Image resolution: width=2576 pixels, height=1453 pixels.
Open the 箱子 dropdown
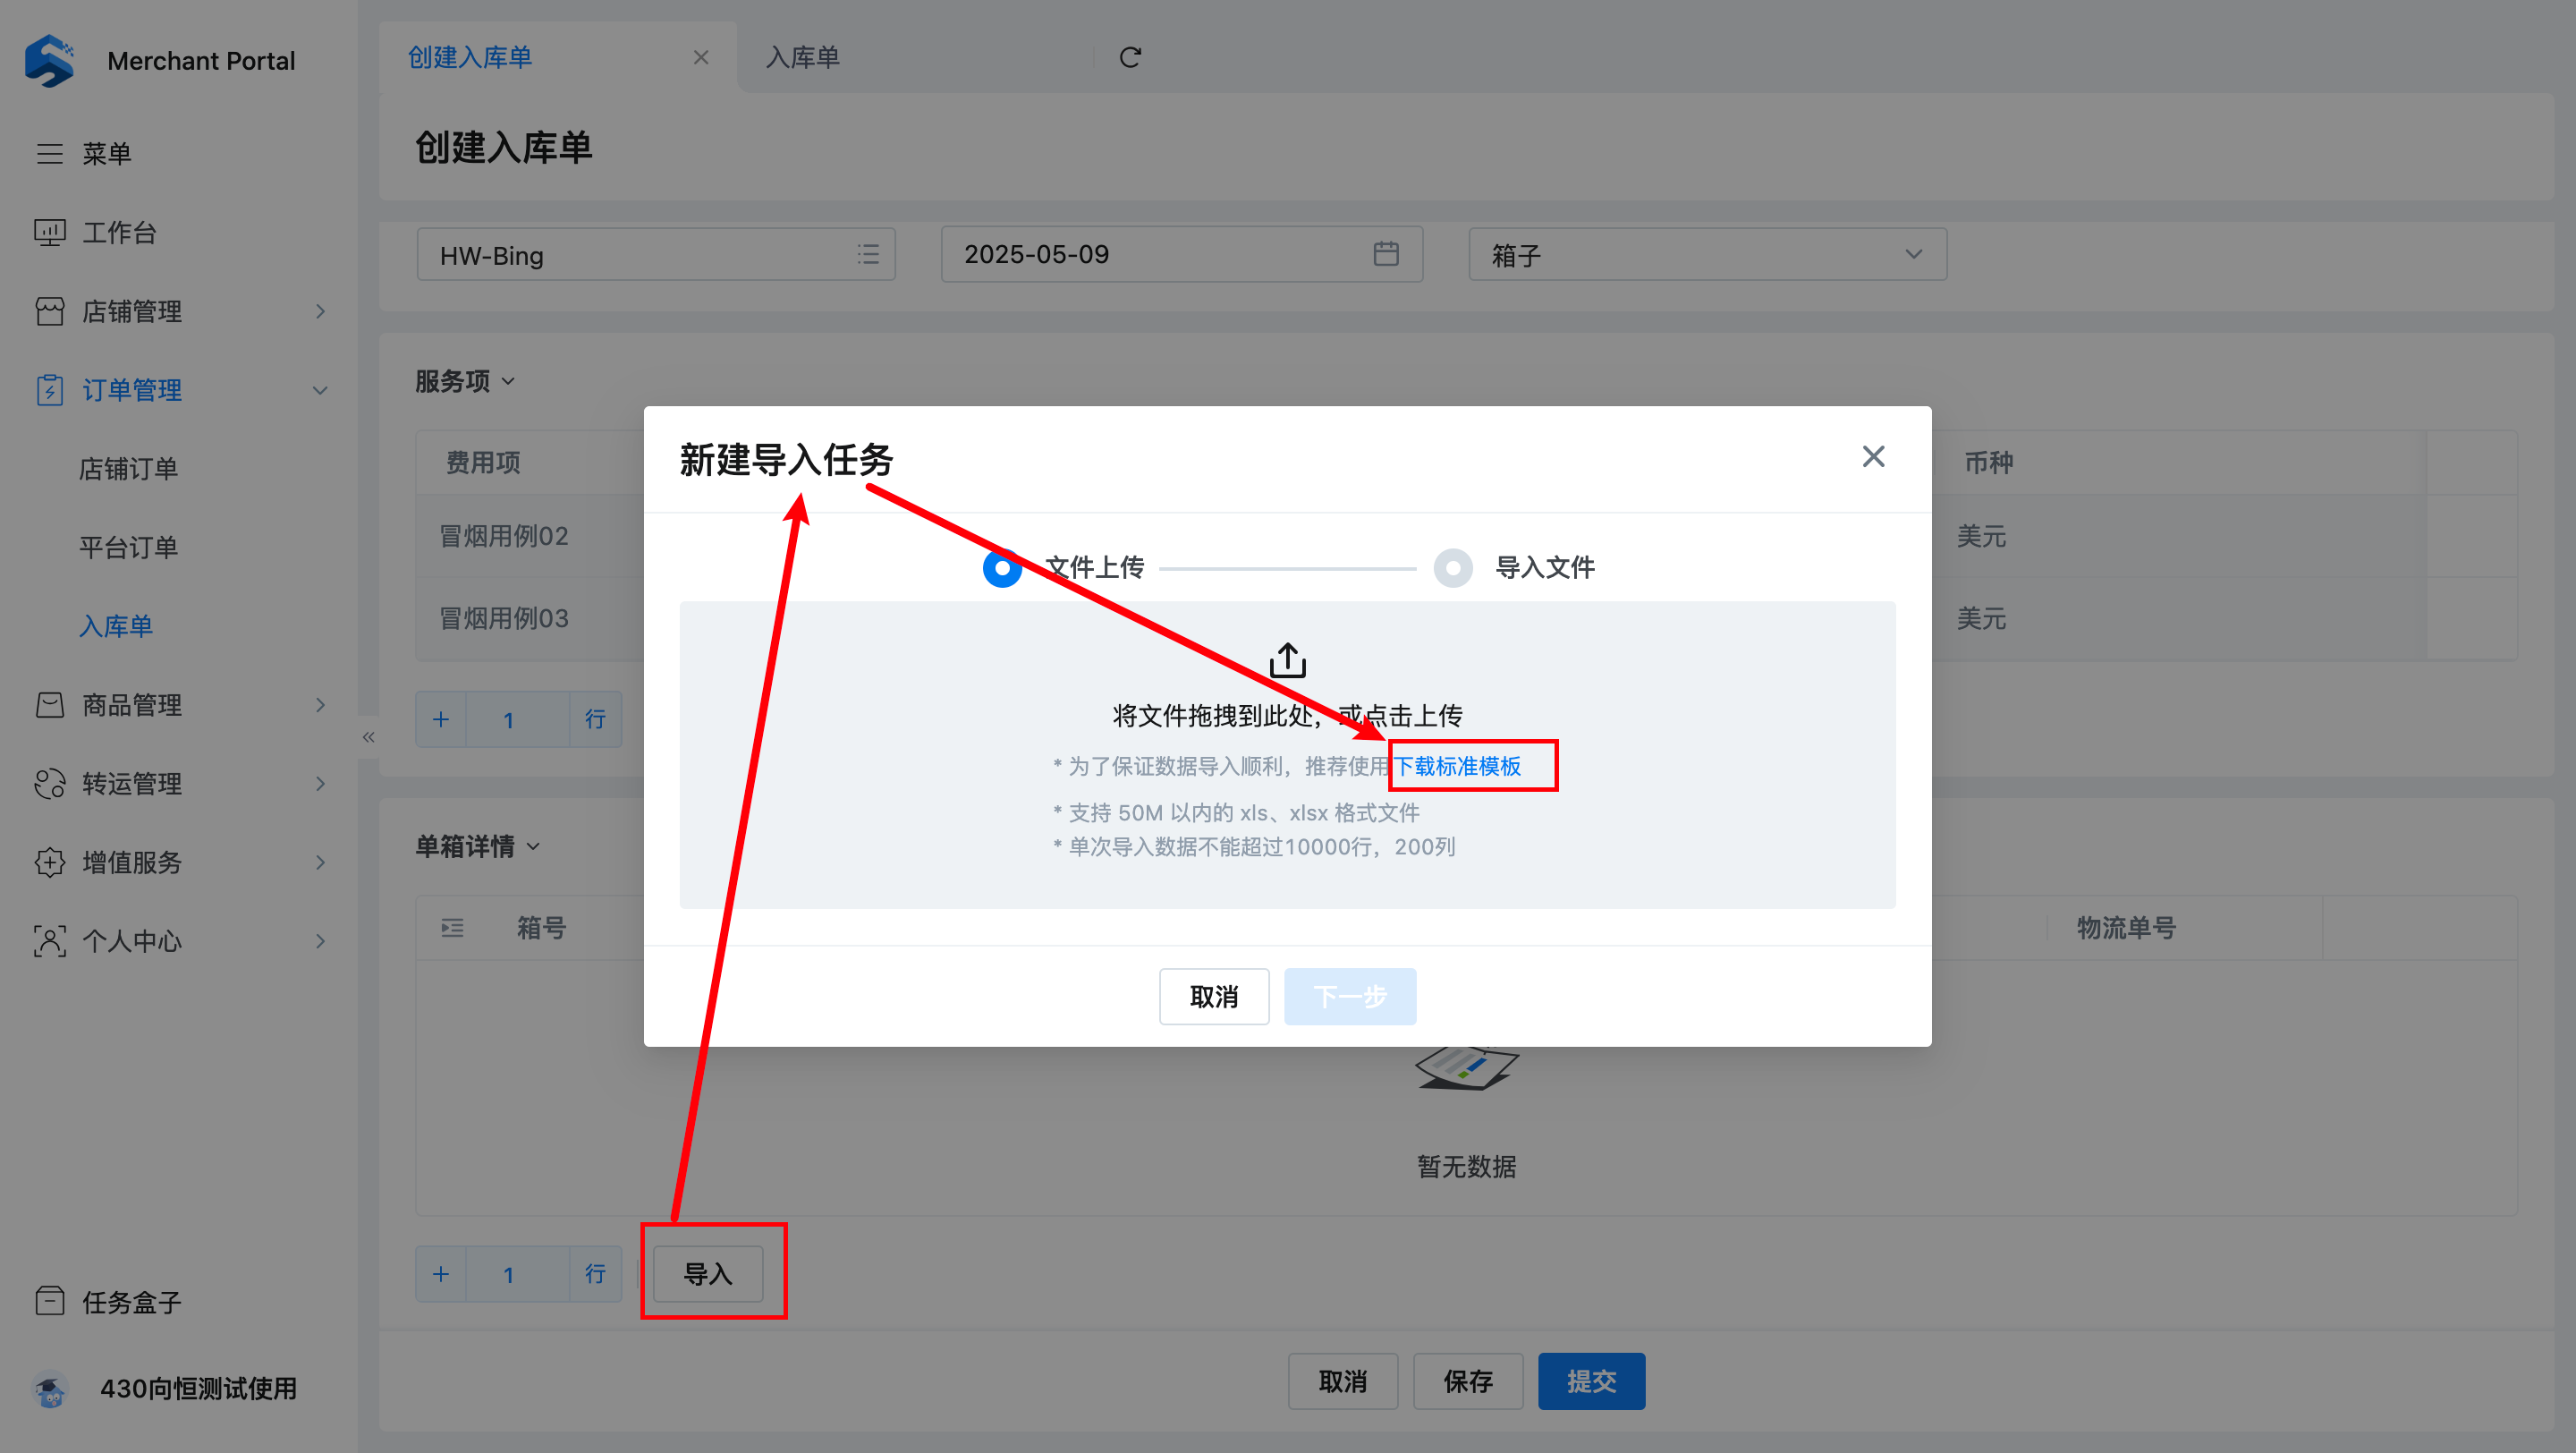tap(1706, 255)
